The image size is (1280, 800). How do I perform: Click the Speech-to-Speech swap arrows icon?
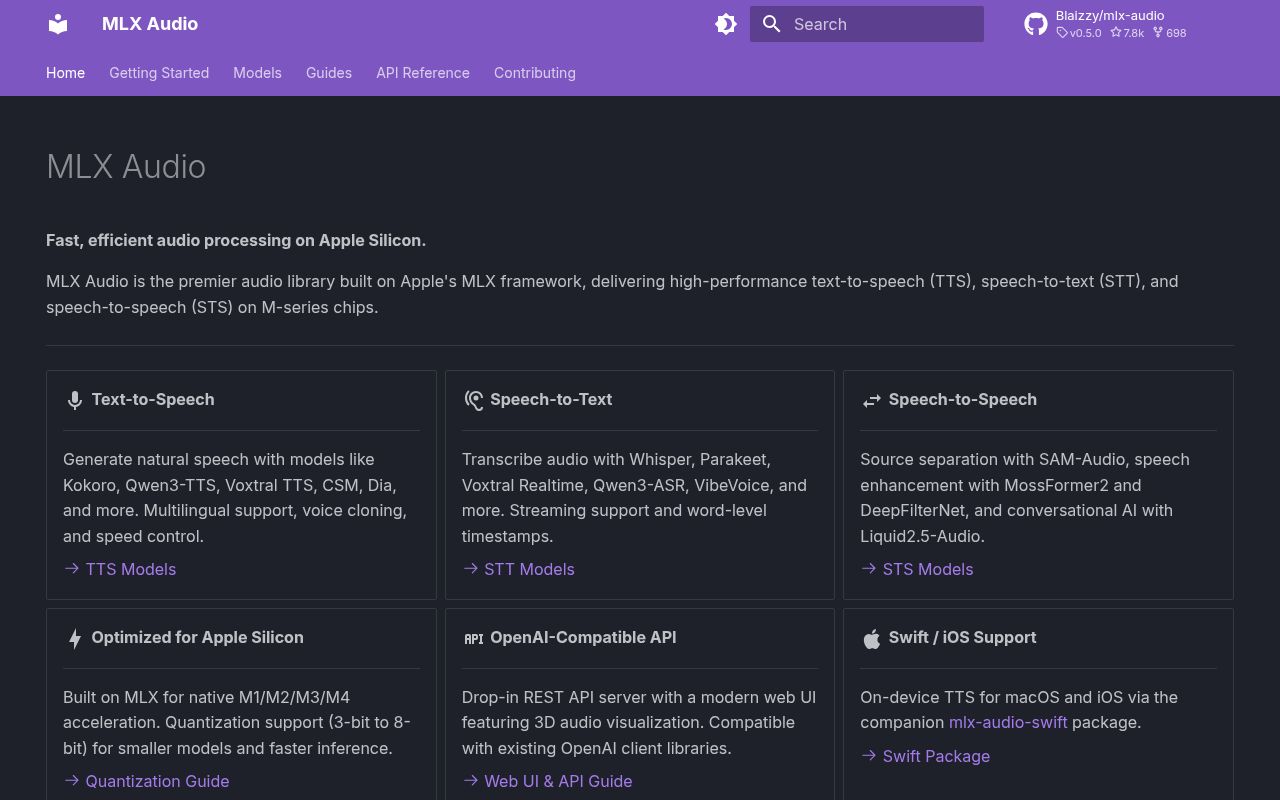coord(872,400)
